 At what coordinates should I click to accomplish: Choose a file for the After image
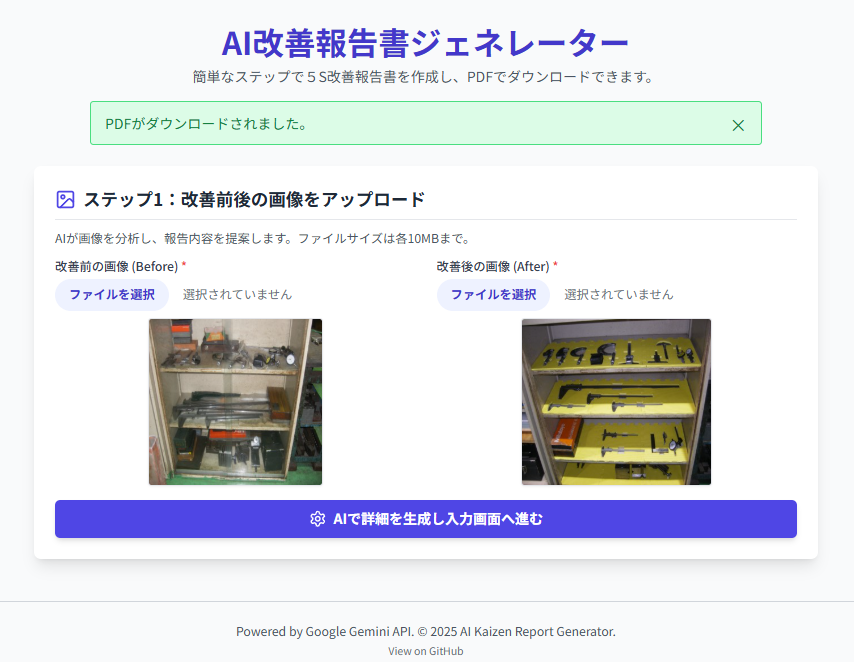click(x=493, y=295)
